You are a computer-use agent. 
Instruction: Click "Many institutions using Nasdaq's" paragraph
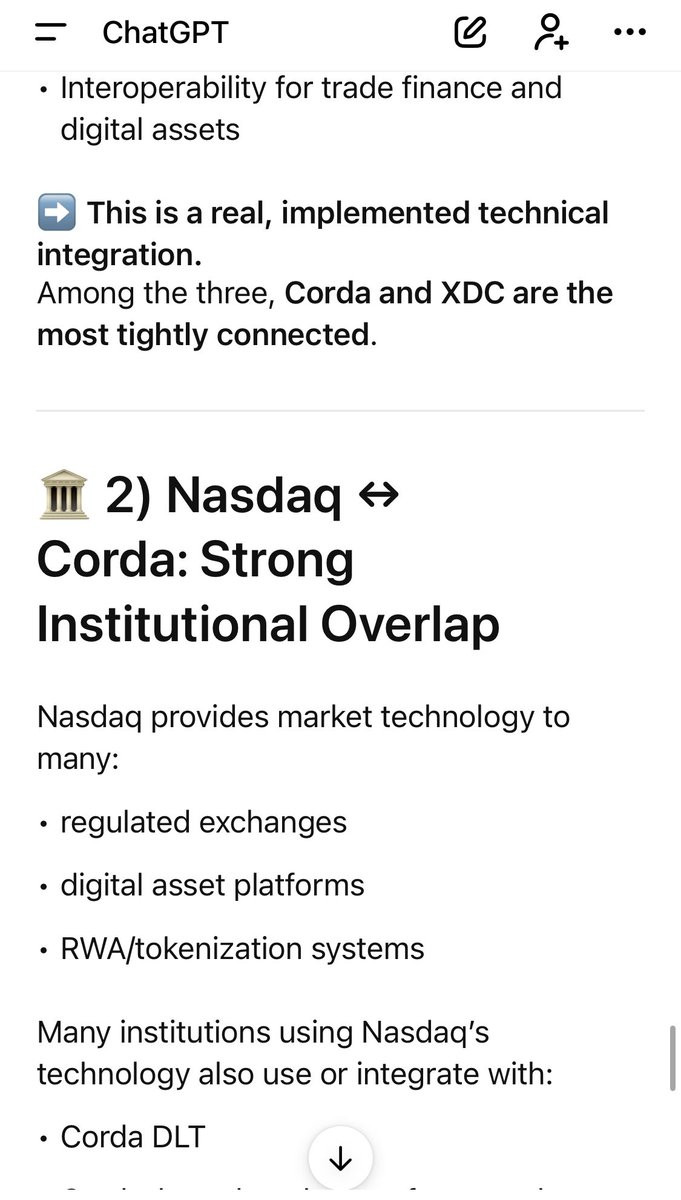(x=295, y=1053)
